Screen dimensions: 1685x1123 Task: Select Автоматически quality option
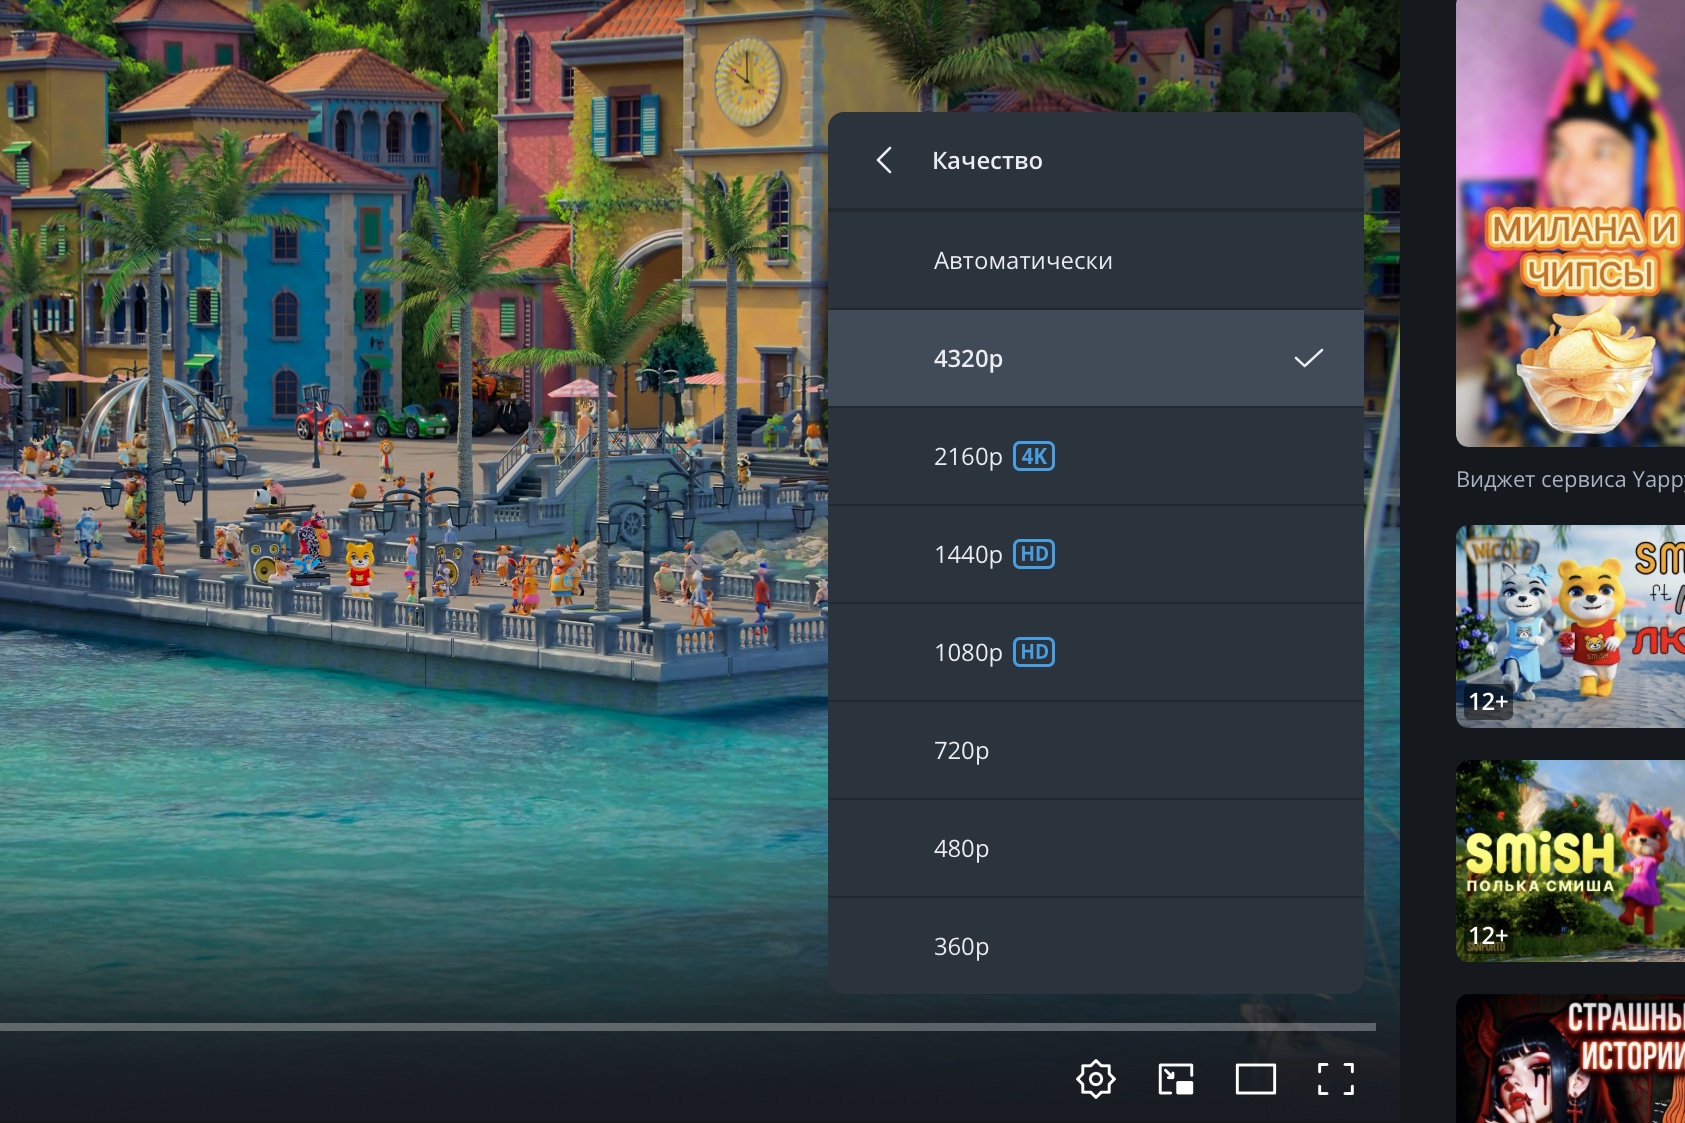click(x=1096, y=261)
